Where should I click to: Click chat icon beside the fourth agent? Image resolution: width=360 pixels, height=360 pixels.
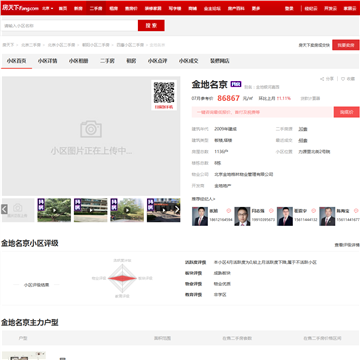(x=356, y=211)
